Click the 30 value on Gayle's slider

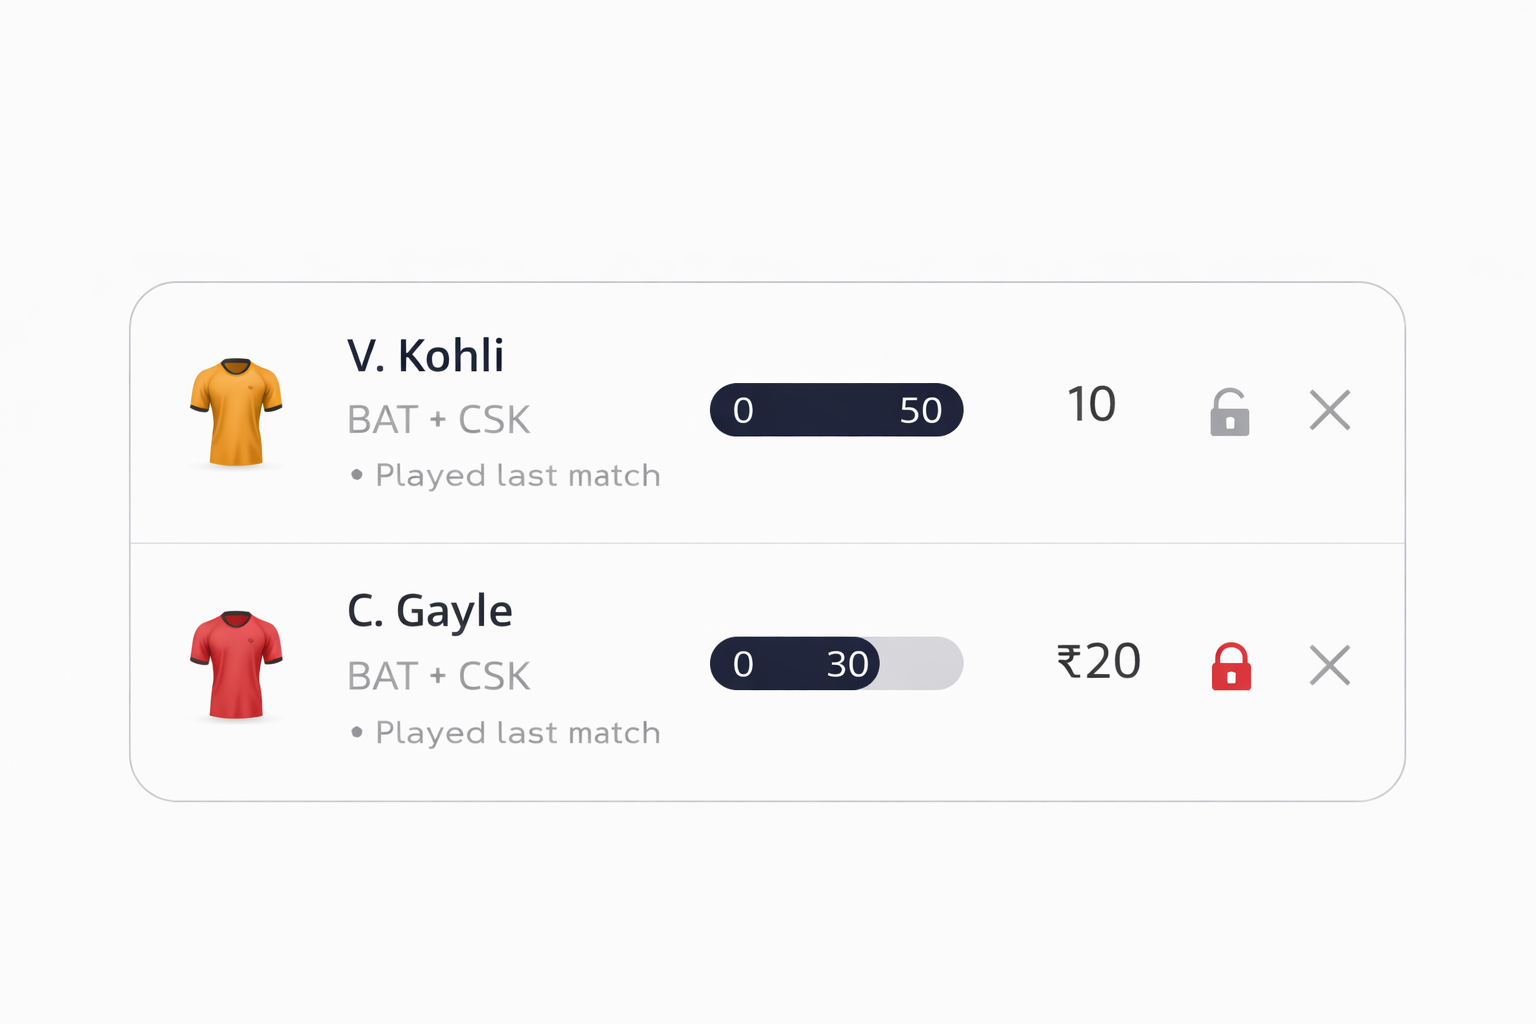(847, 664)
